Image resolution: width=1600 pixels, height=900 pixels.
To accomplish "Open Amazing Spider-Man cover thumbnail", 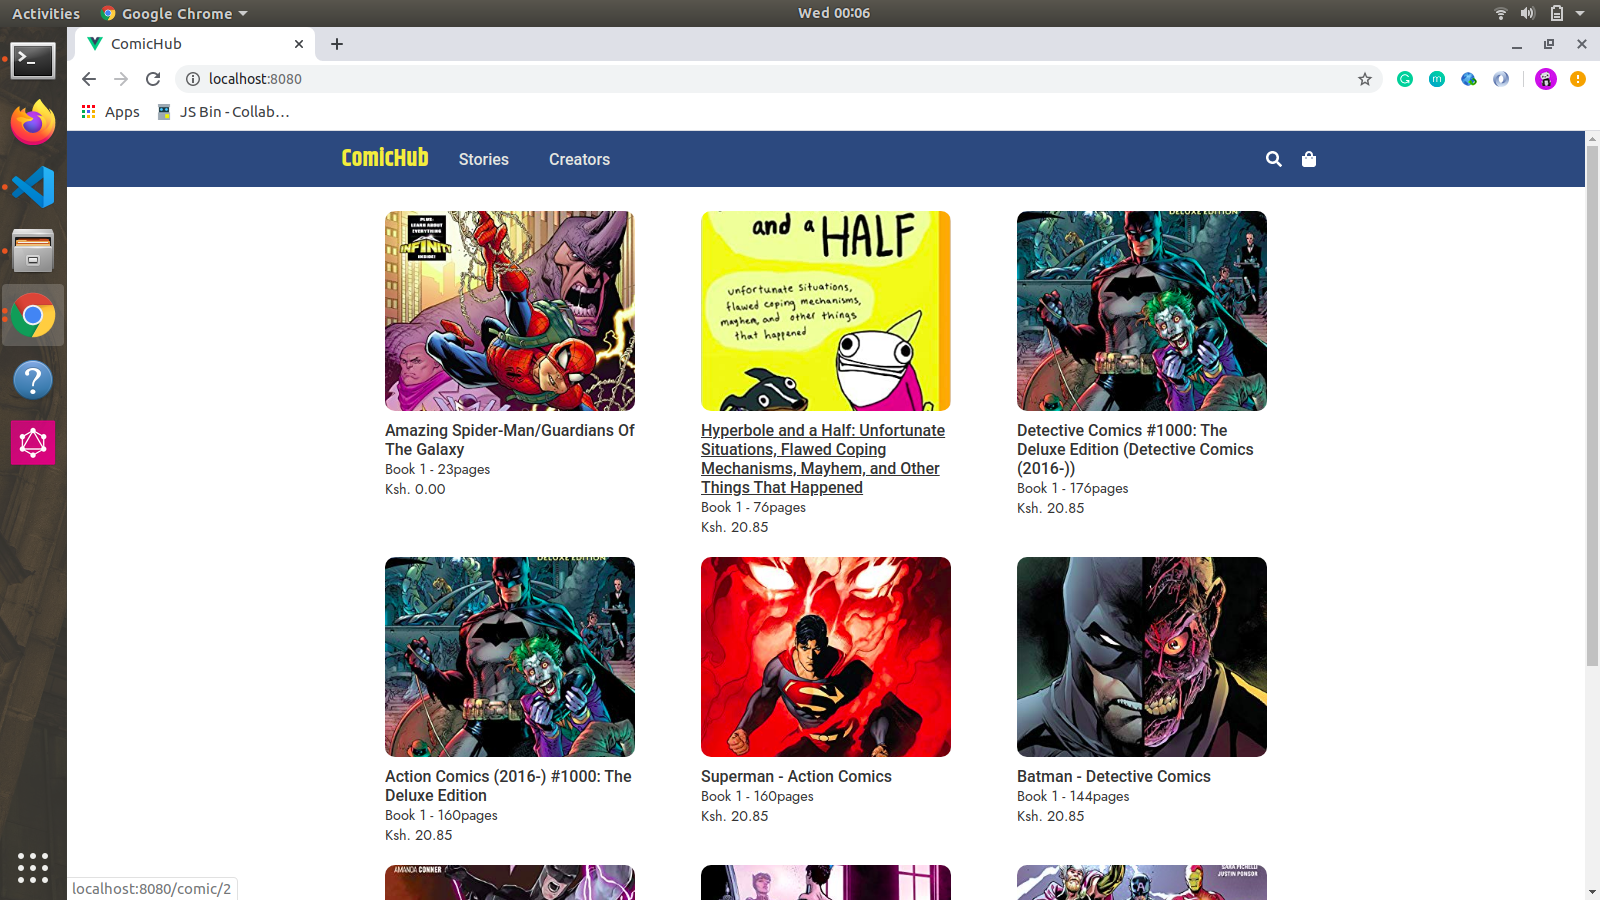I will 510,311.
